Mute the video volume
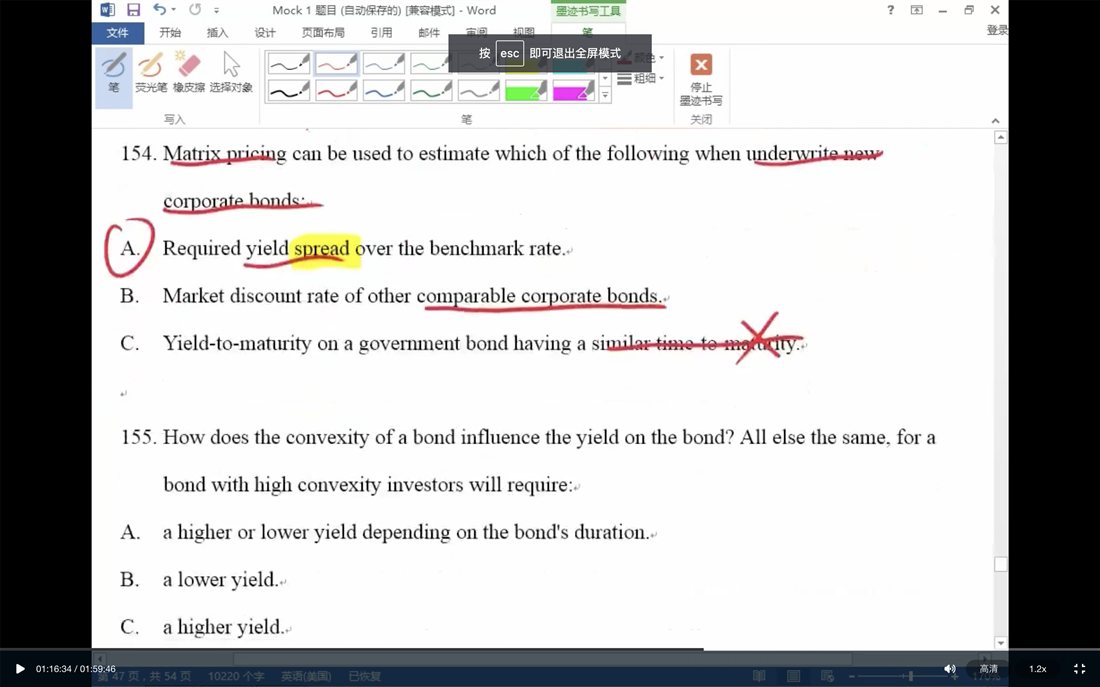Image resolution: width=1100 pixels, height=687 pixels. point(950,669)
